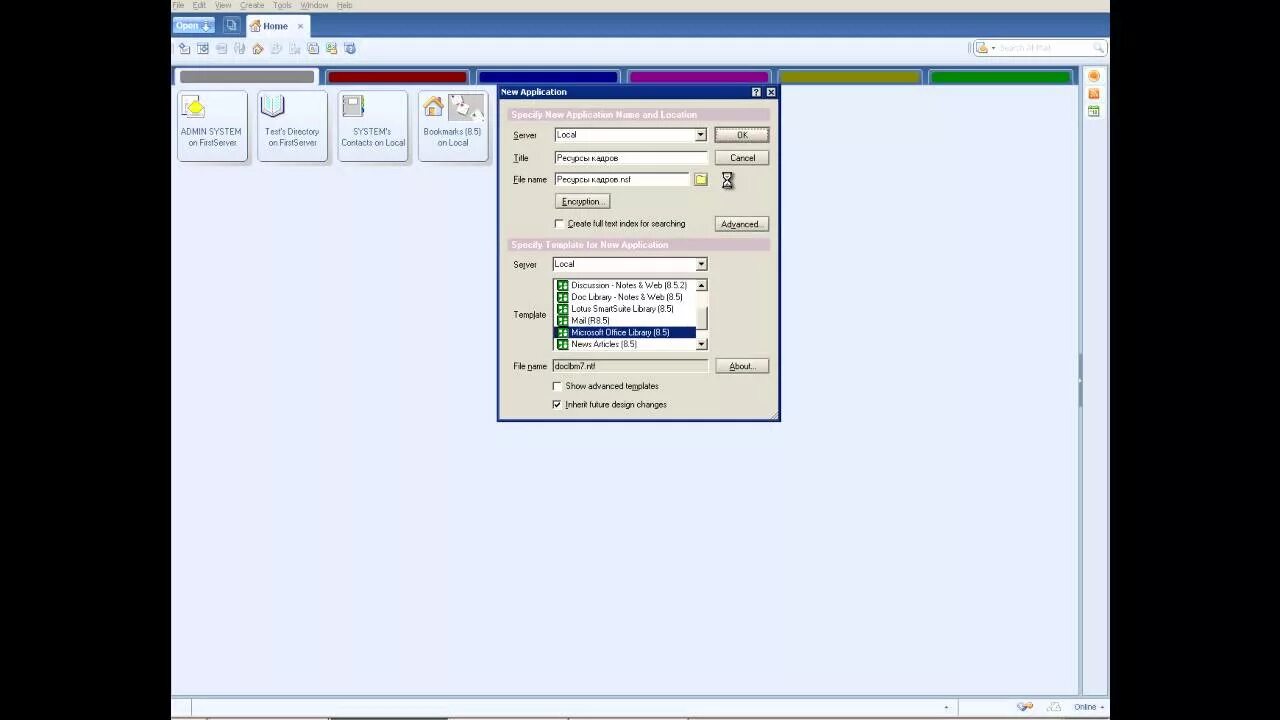Select the Mail (R8.5) template
This screenshot has height=720, width=1280.
(x=589, y=320)
